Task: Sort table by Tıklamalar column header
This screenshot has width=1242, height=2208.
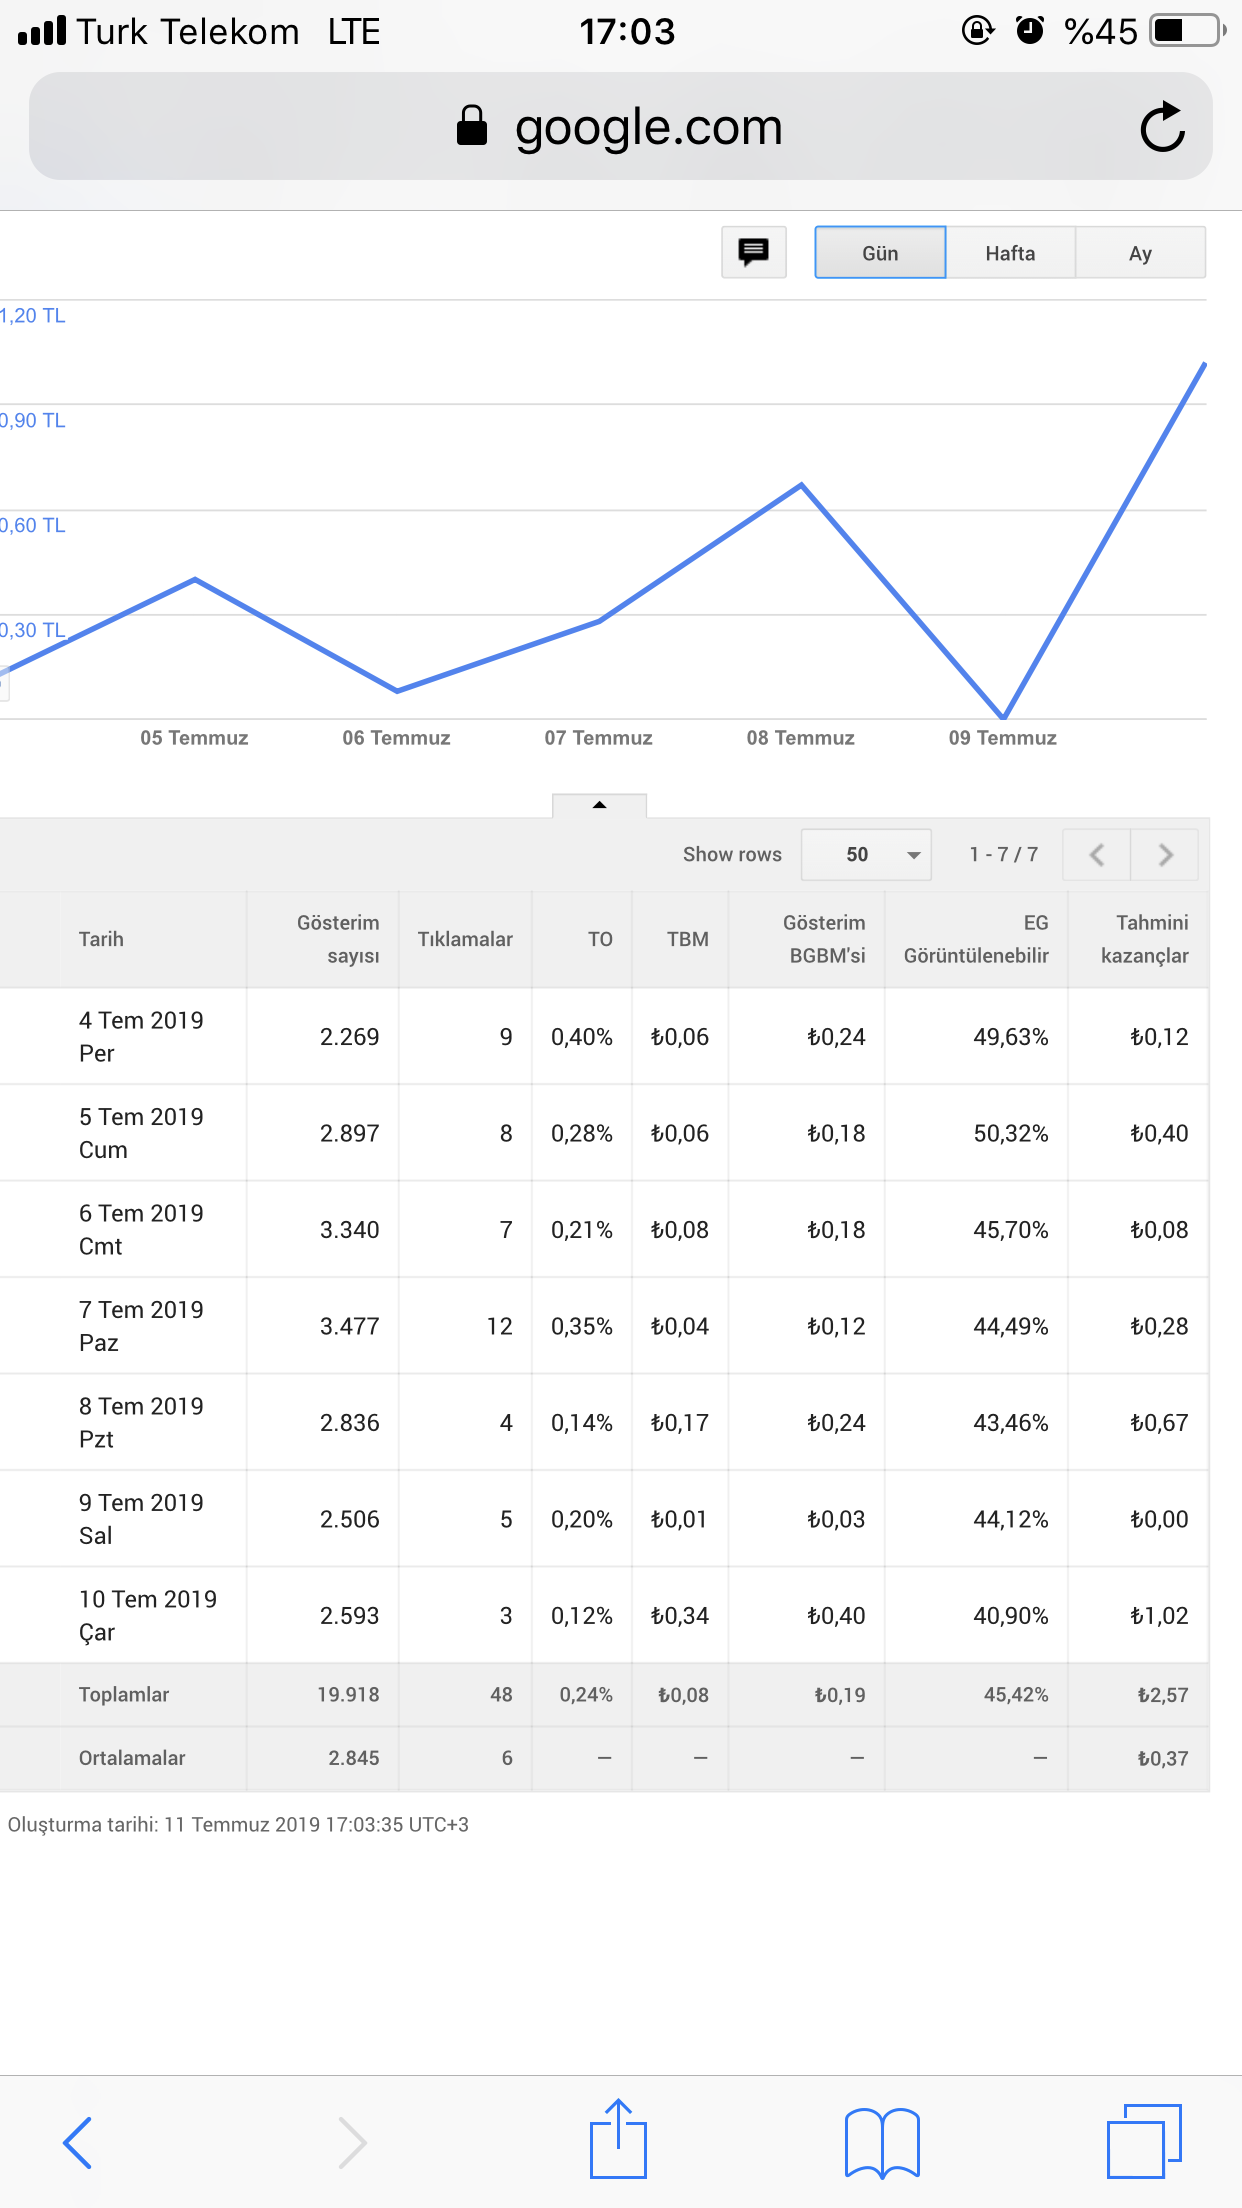Action: click(465, 939)
